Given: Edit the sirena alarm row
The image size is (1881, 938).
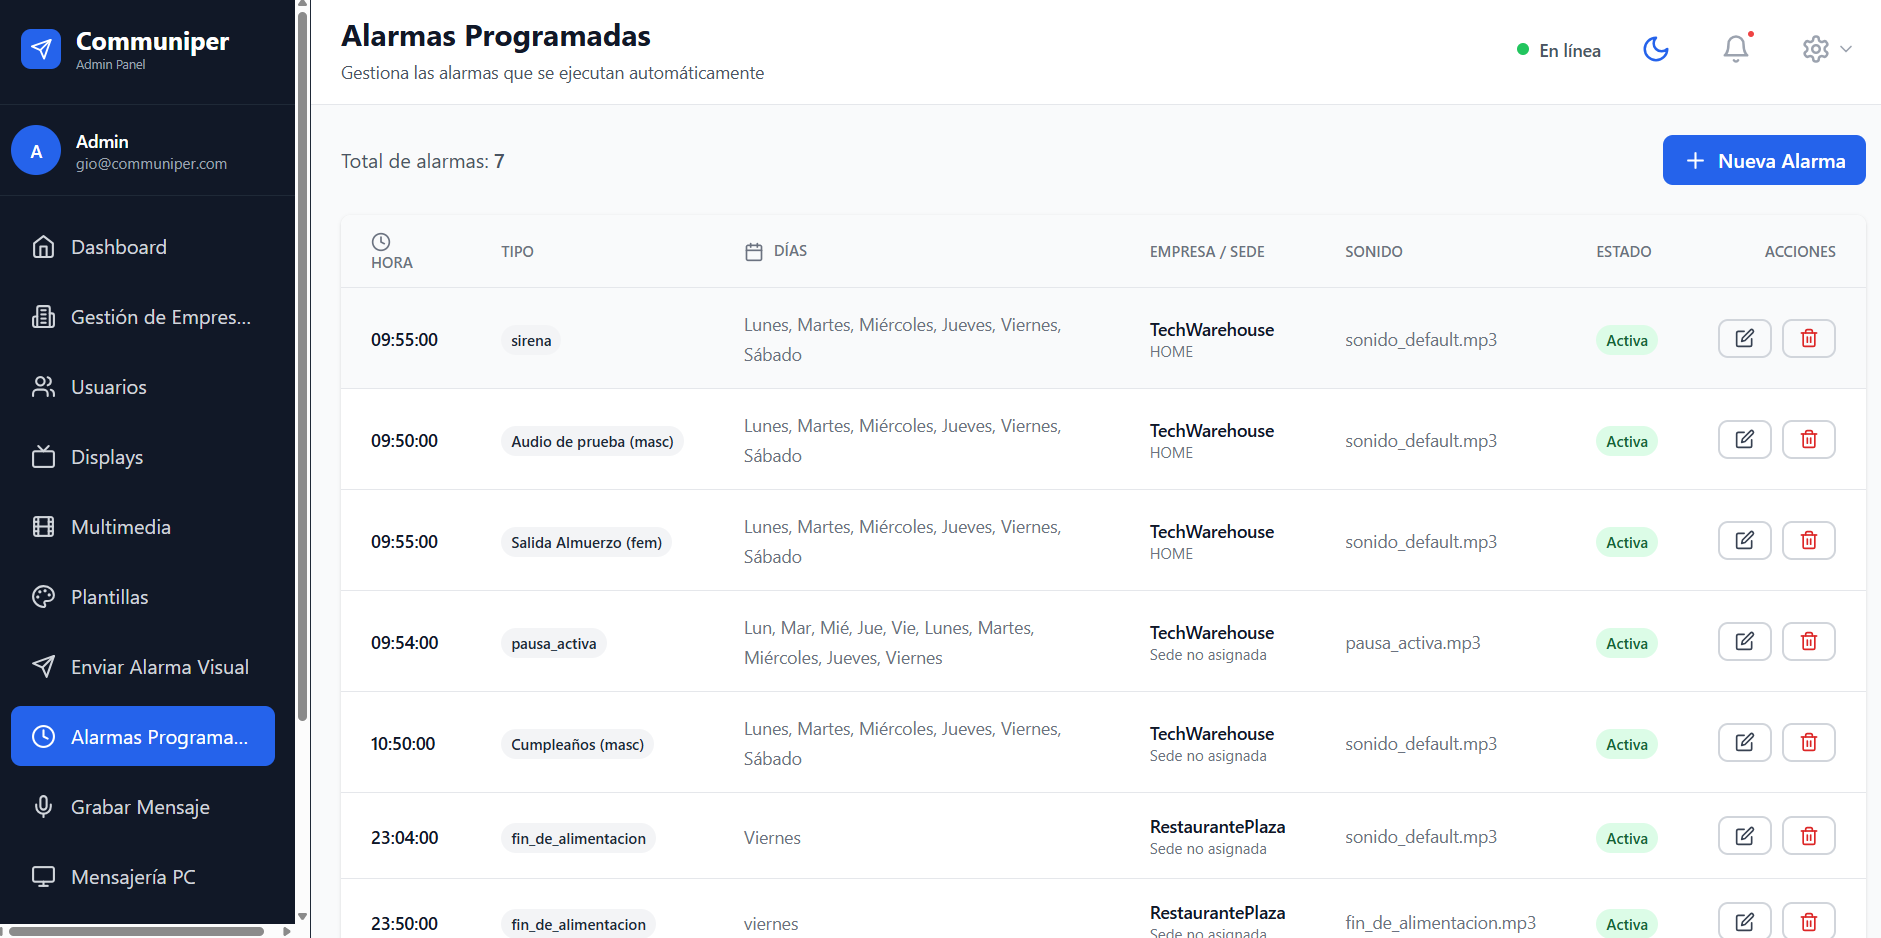Looking at the screenshot, I should point(1744,339).
